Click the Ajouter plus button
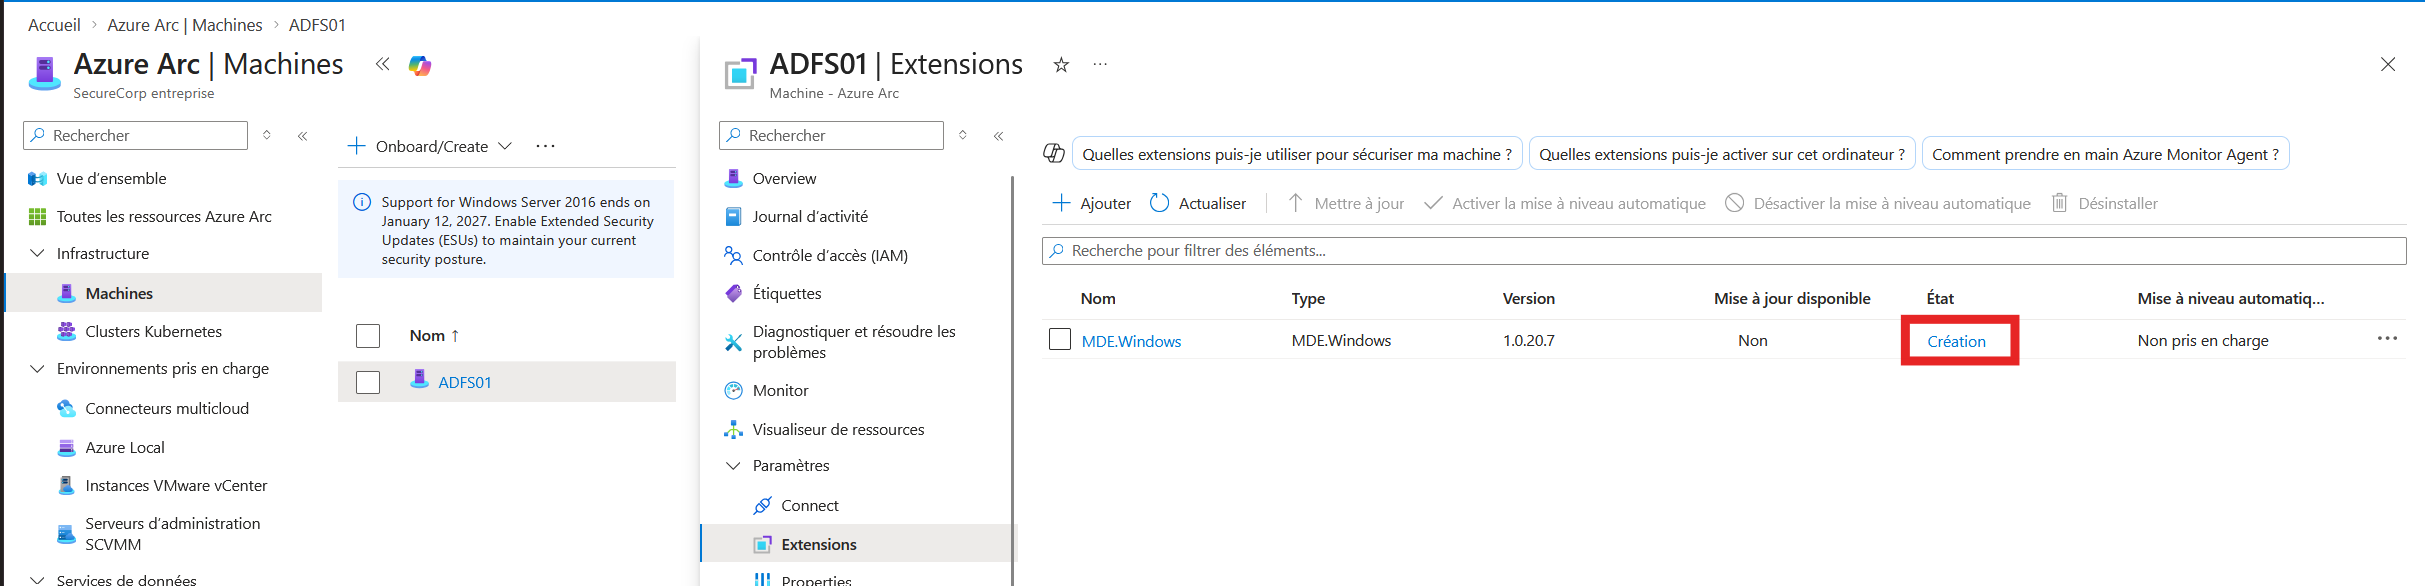2425x586 pixels. coord(1092,203)
